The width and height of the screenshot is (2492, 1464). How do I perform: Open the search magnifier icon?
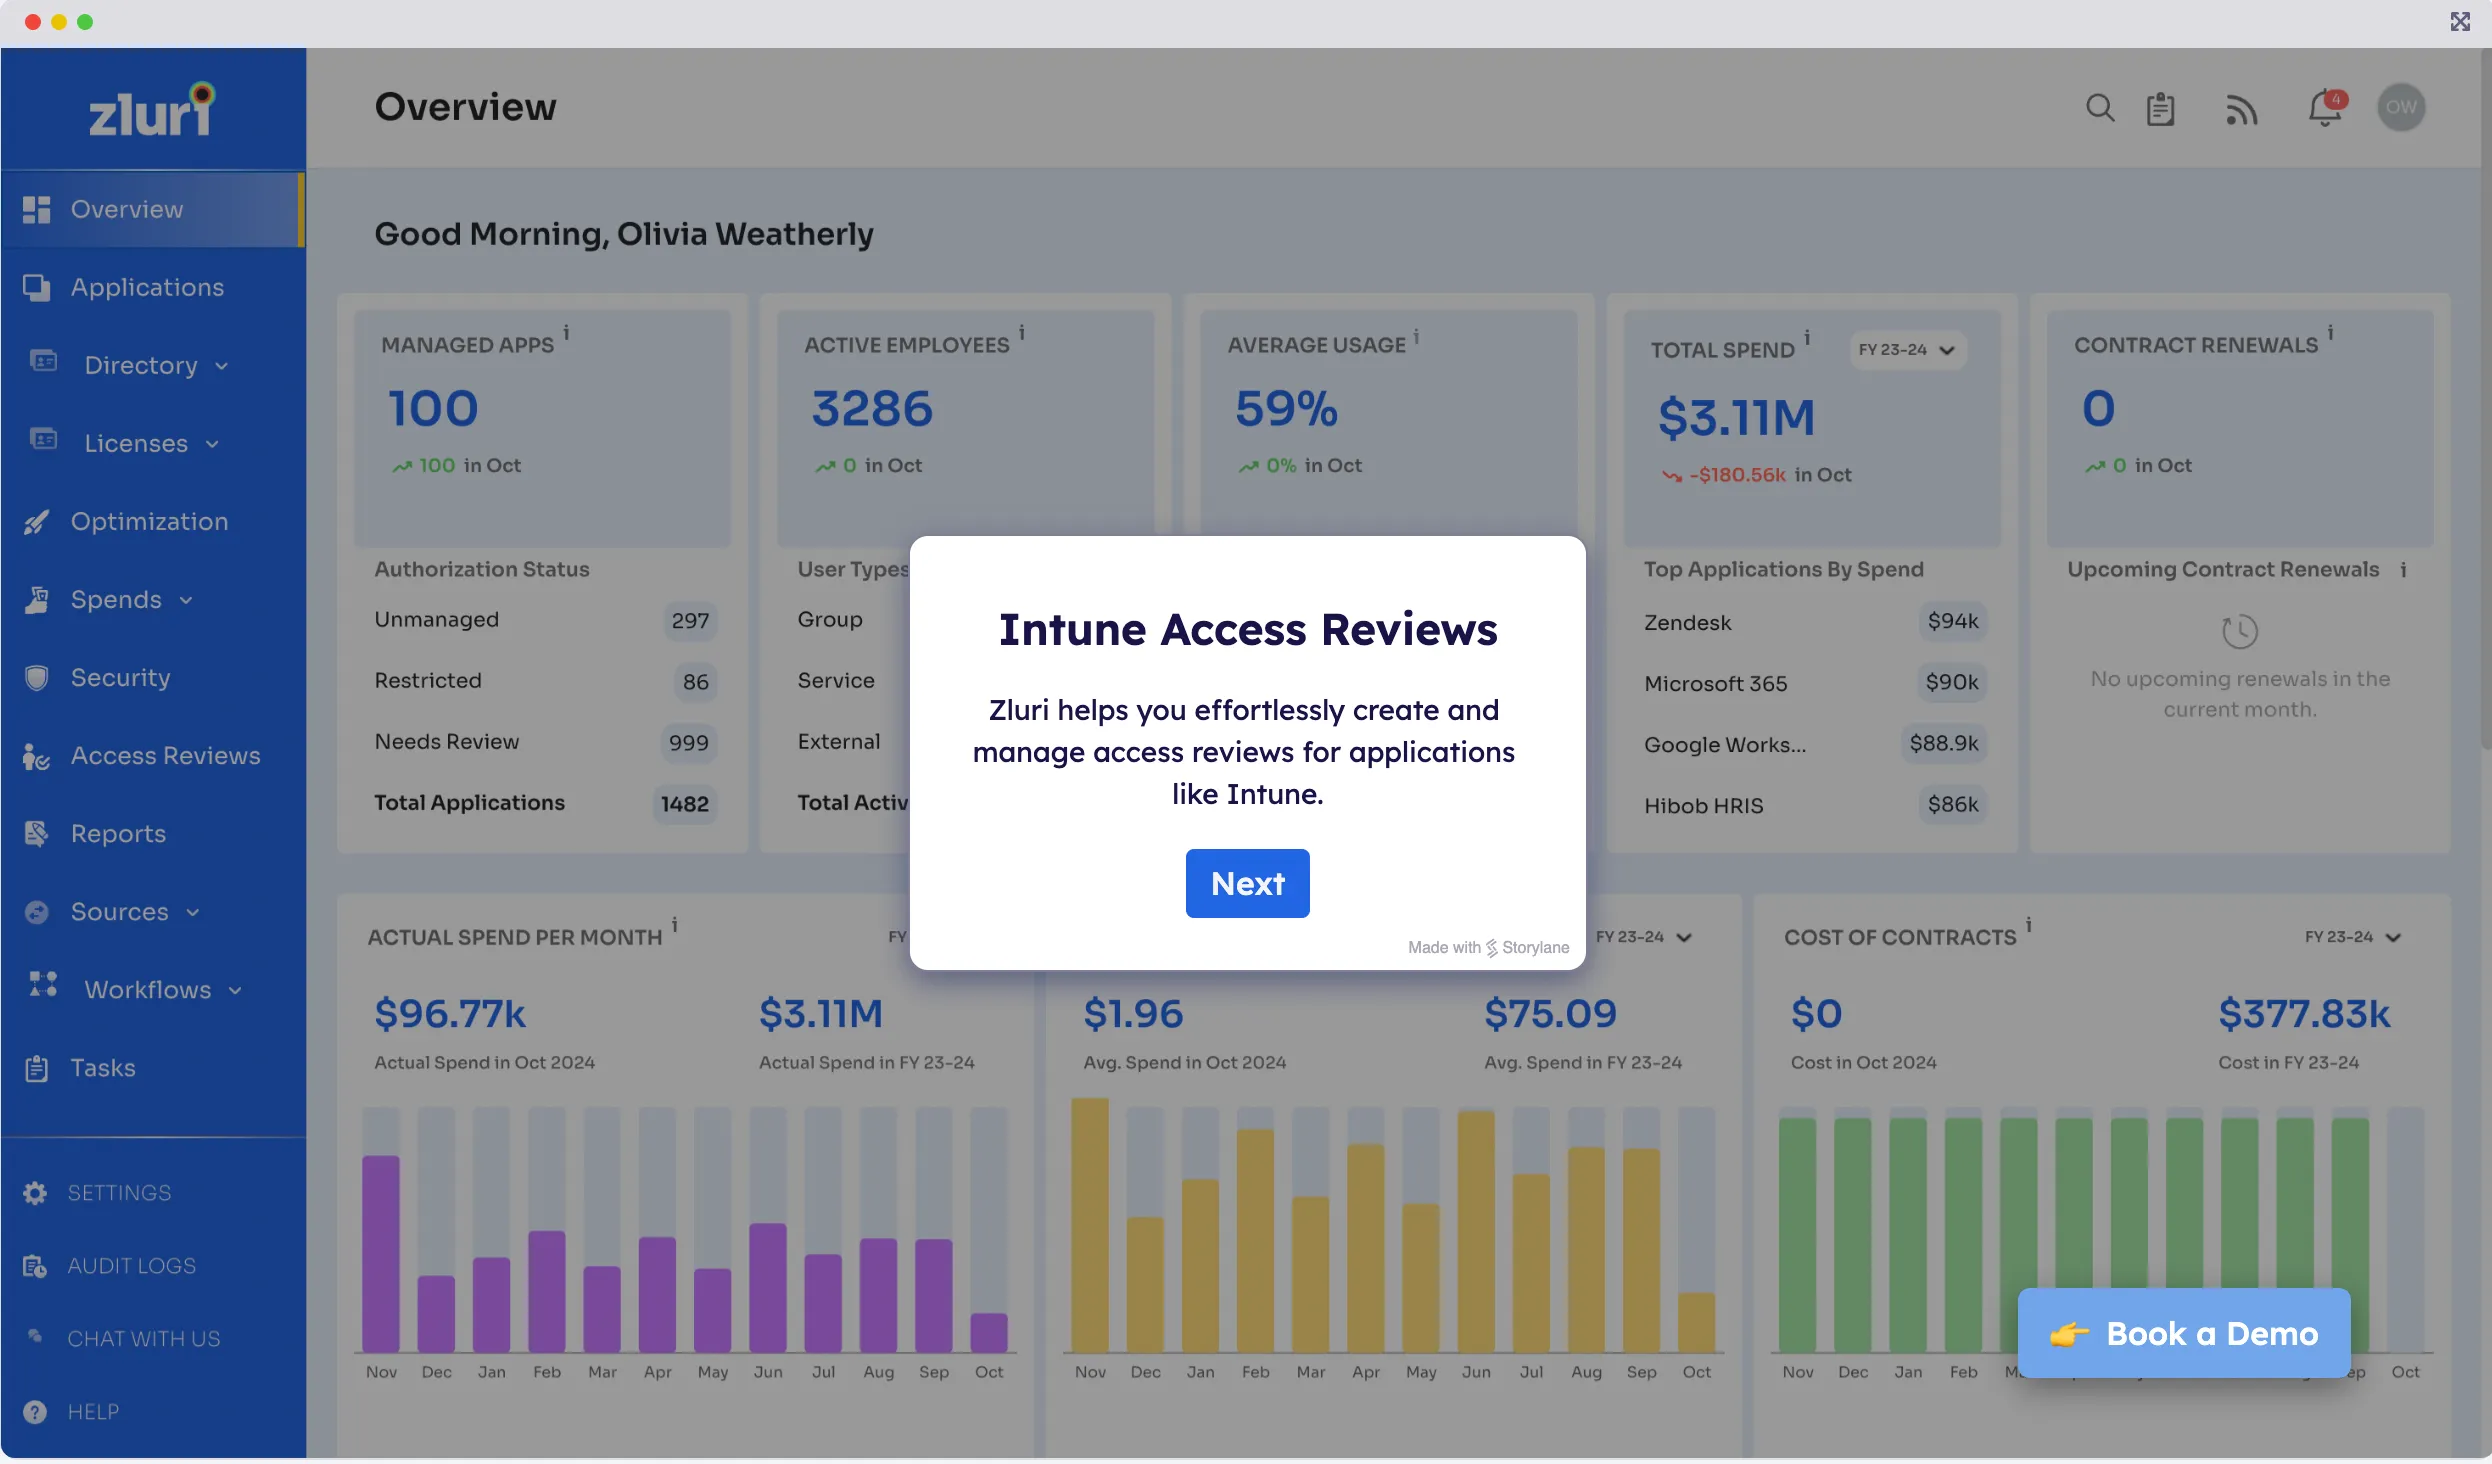(2100, 108)
